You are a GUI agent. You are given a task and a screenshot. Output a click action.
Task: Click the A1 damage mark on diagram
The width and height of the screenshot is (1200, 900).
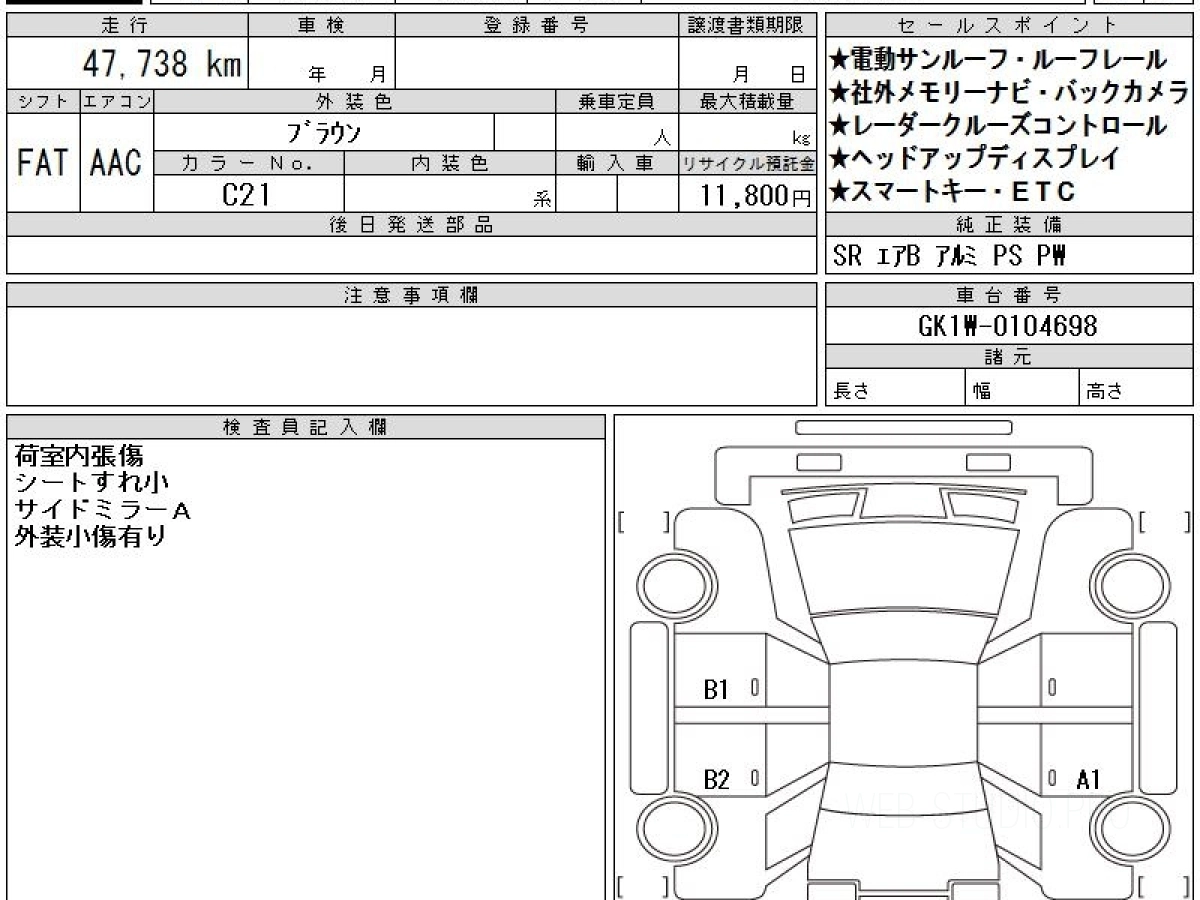pyautogui.click(x=1089, y=780)
